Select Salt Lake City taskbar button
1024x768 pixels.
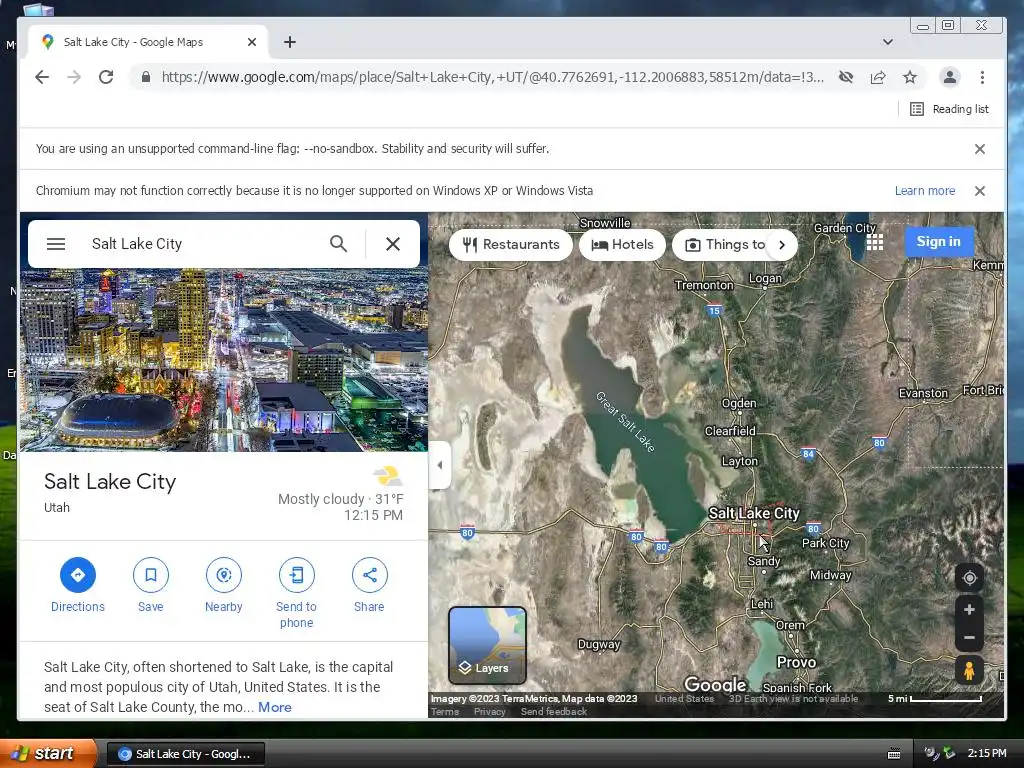click(x=185, y=754)
